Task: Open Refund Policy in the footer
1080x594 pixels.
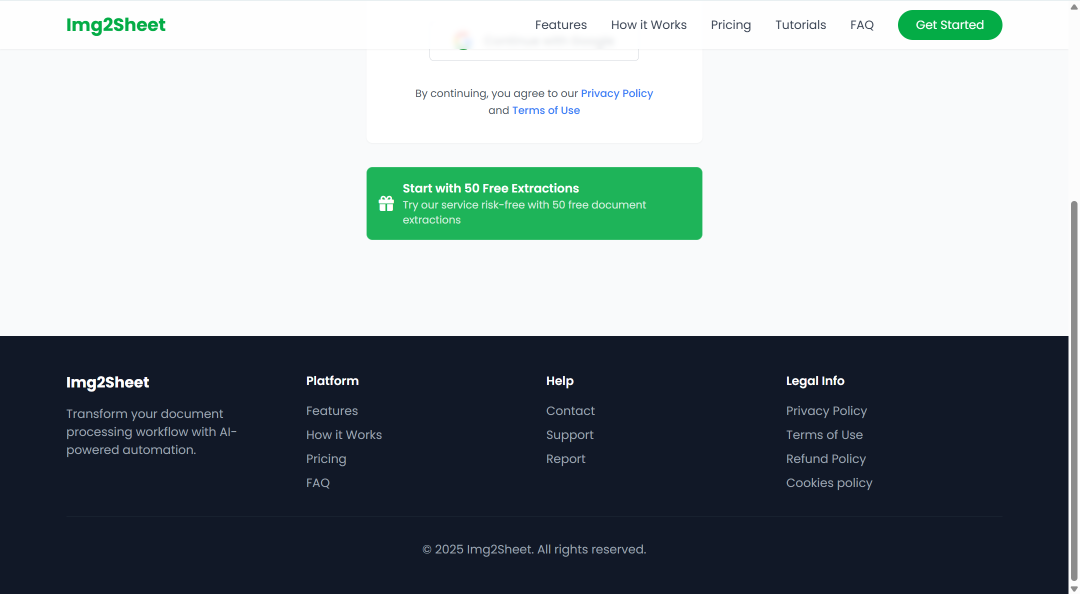Action: tap(825, 459)
